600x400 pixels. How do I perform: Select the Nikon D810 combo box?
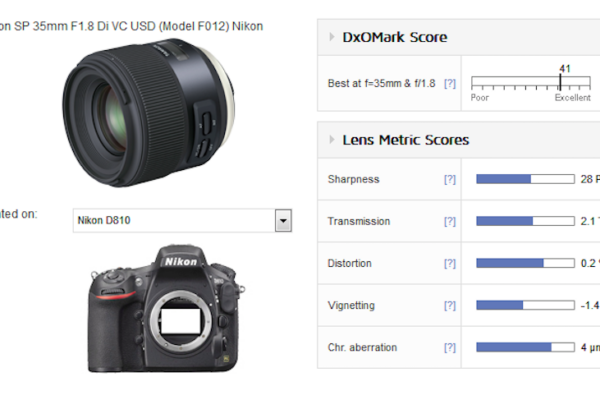(182, 220)
